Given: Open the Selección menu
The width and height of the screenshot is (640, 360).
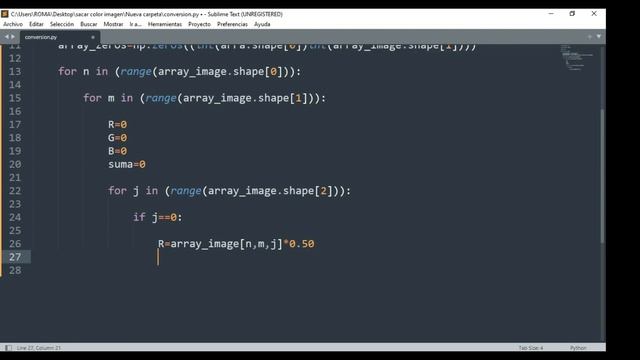Looking at the screenshot, I should (x=62, y=24).
